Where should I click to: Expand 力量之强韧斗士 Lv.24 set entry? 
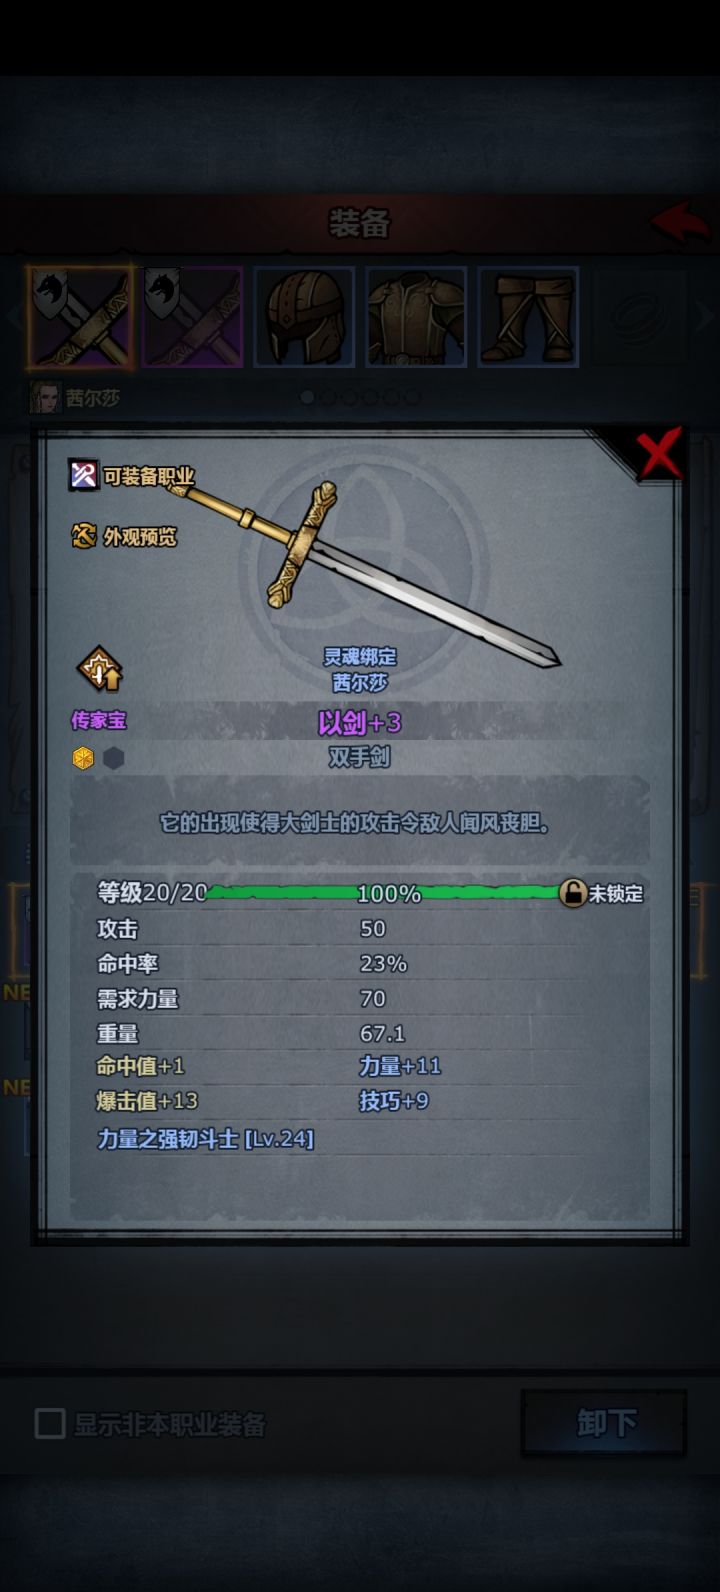(x=206, y=1138)
